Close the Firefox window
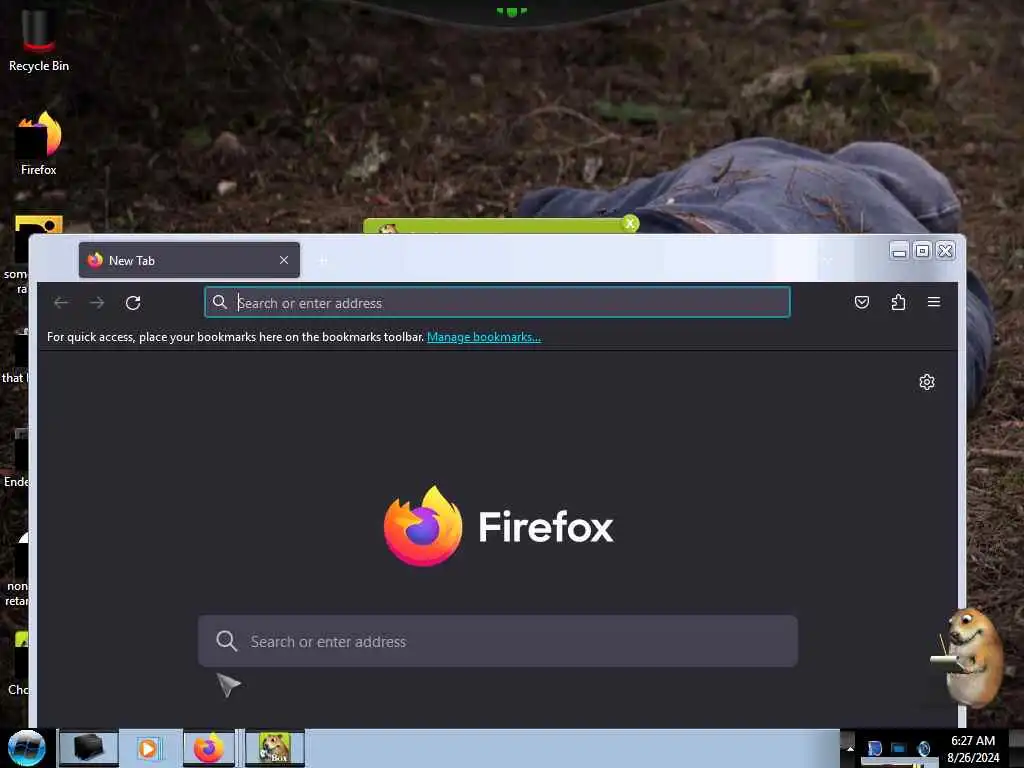The width and height of the screenshot is (1024, 768). pos(945,251)
